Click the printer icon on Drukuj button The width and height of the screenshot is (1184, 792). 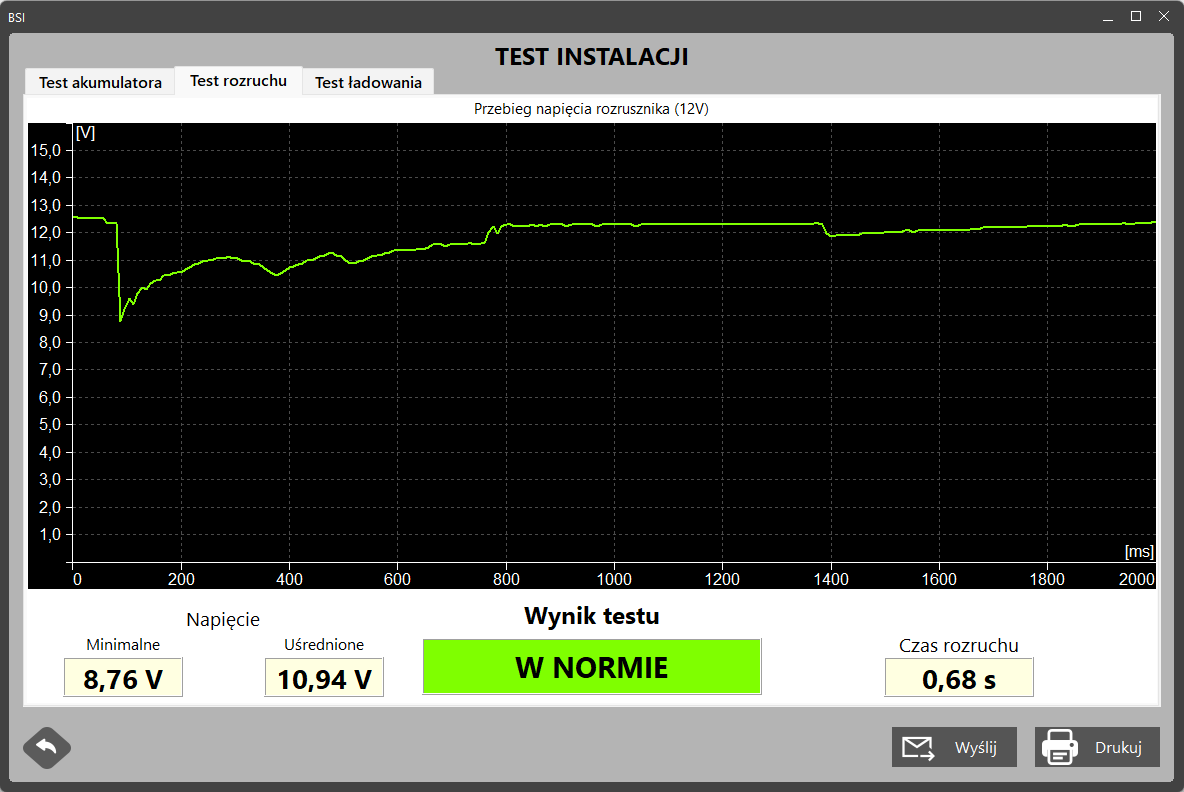1059,747
